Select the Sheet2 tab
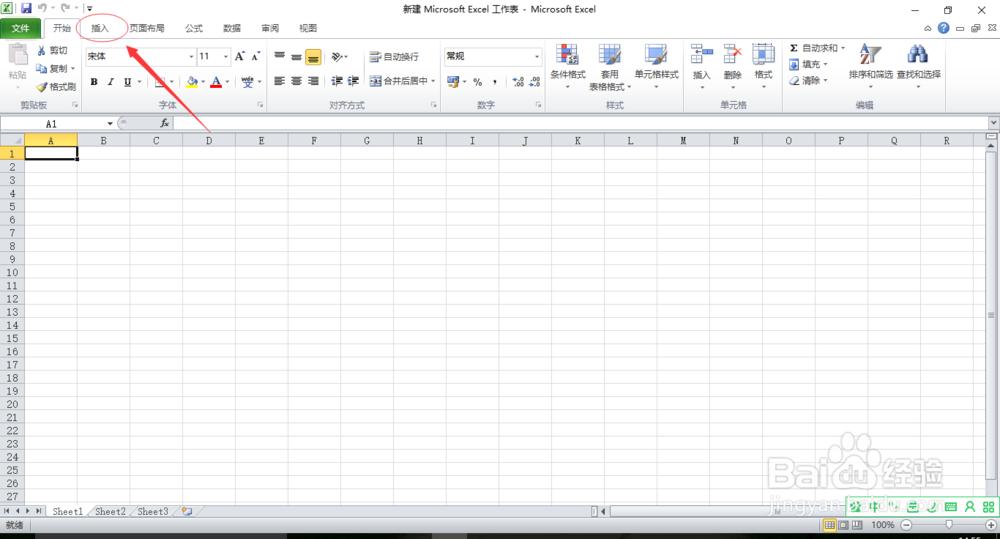 [110, 512]
